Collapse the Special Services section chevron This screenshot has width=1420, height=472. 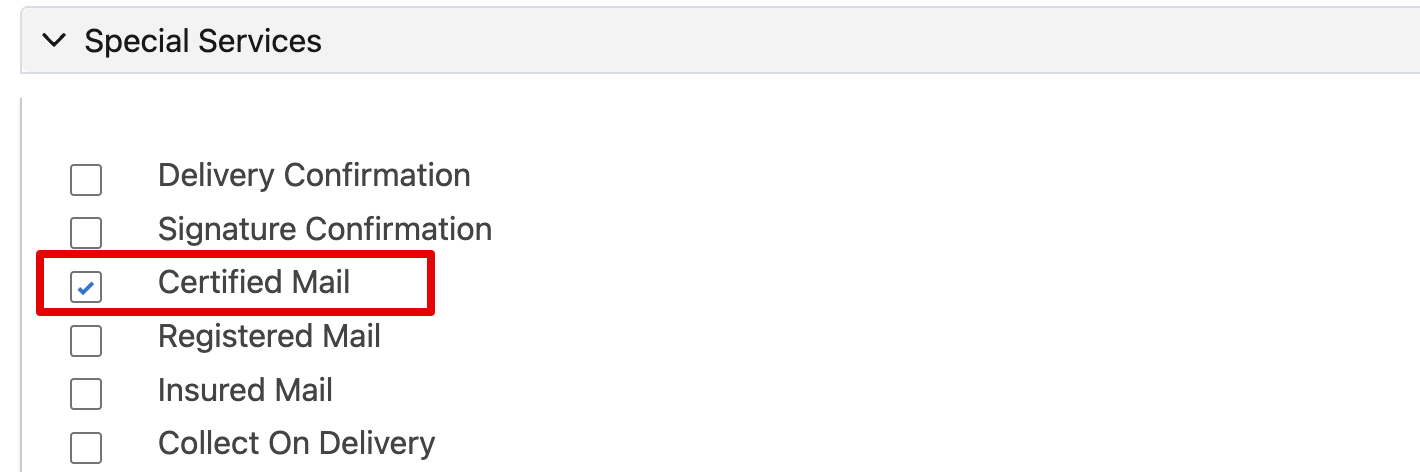pyautogui.click(x=55, y=41)
